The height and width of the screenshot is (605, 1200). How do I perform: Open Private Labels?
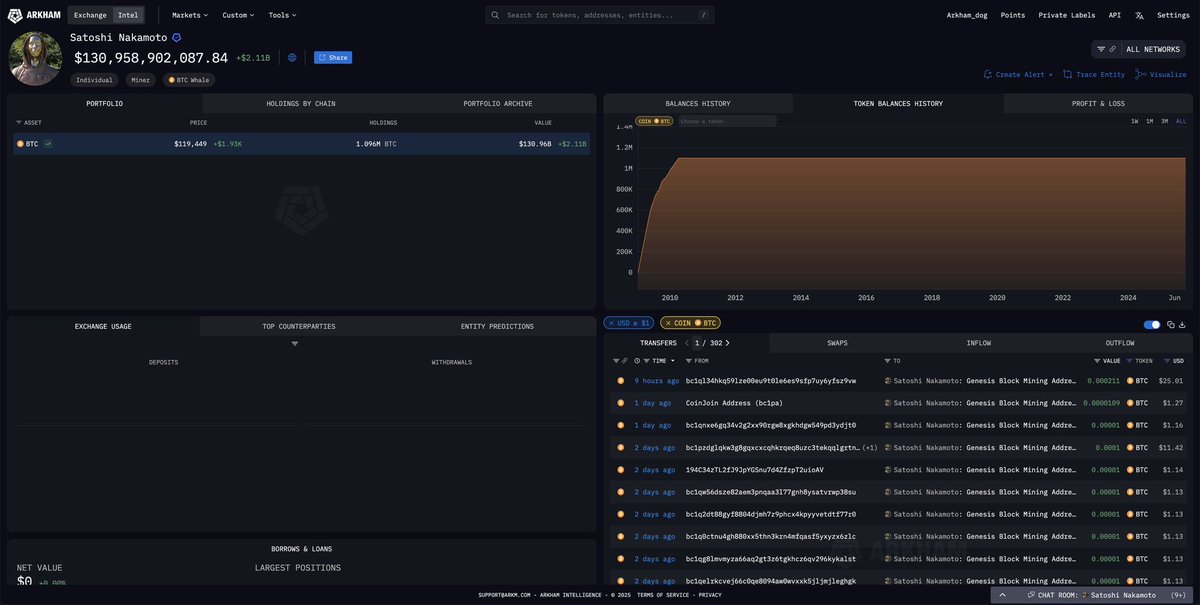click(1066, 15)
